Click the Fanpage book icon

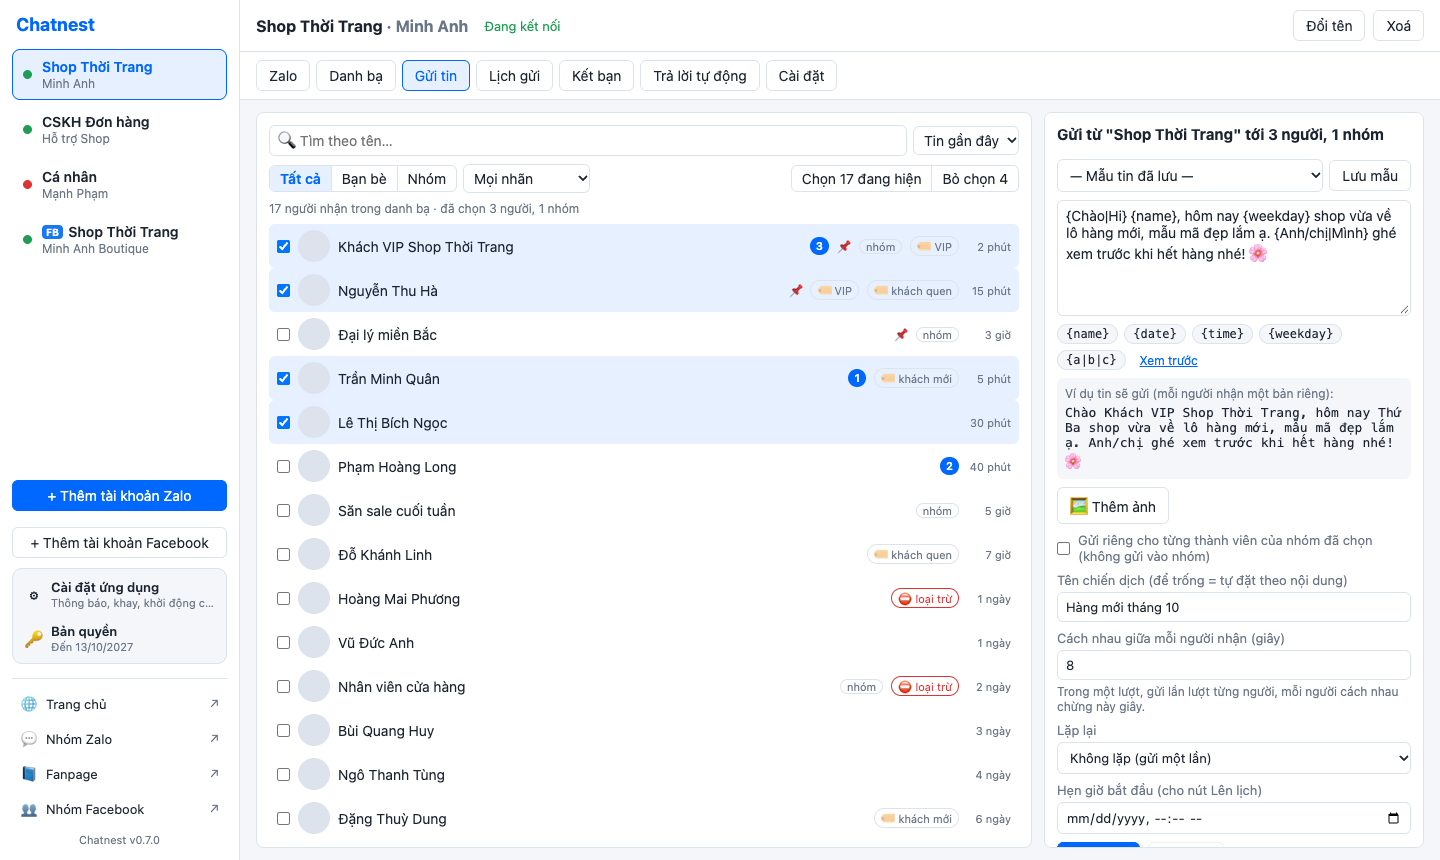(x=29, y=774)
